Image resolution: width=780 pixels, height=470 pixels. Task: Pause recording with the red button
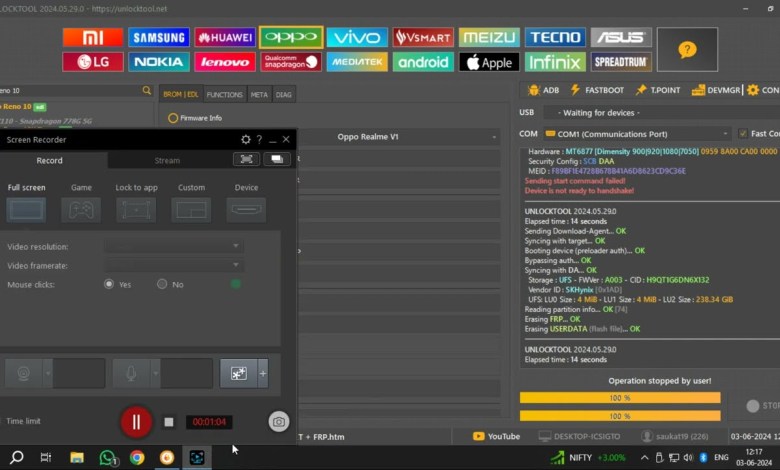[x=136, y=422]
